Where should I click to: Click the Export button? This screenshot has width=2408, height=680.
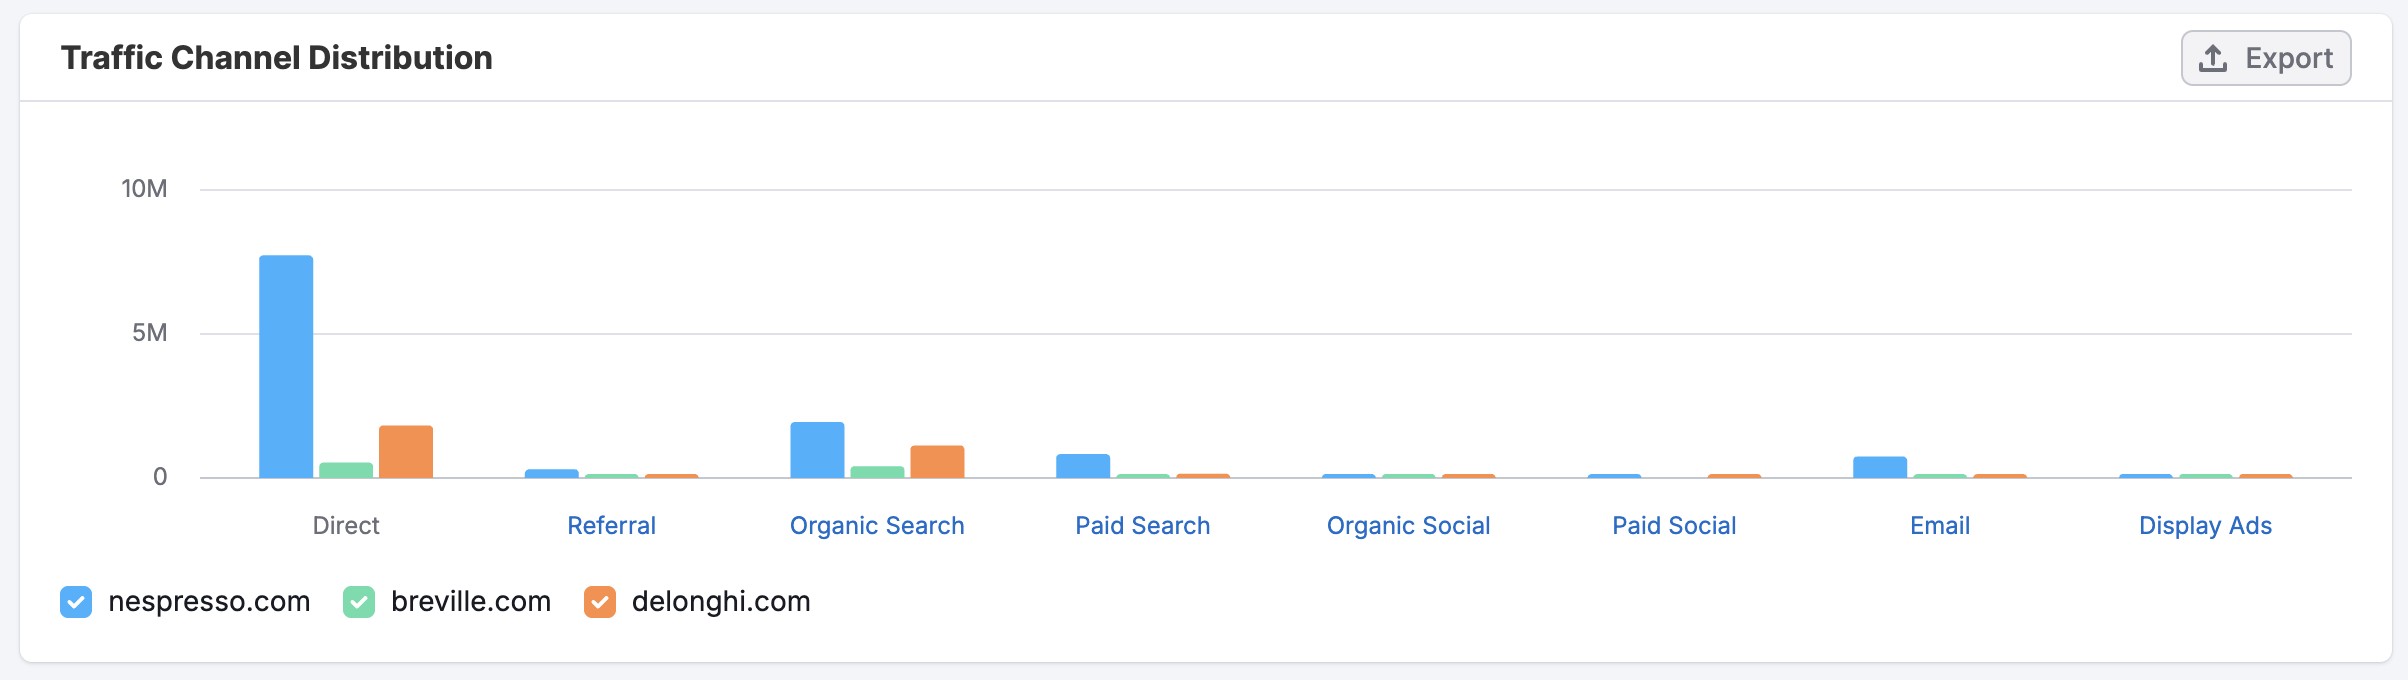(2265, 58)
